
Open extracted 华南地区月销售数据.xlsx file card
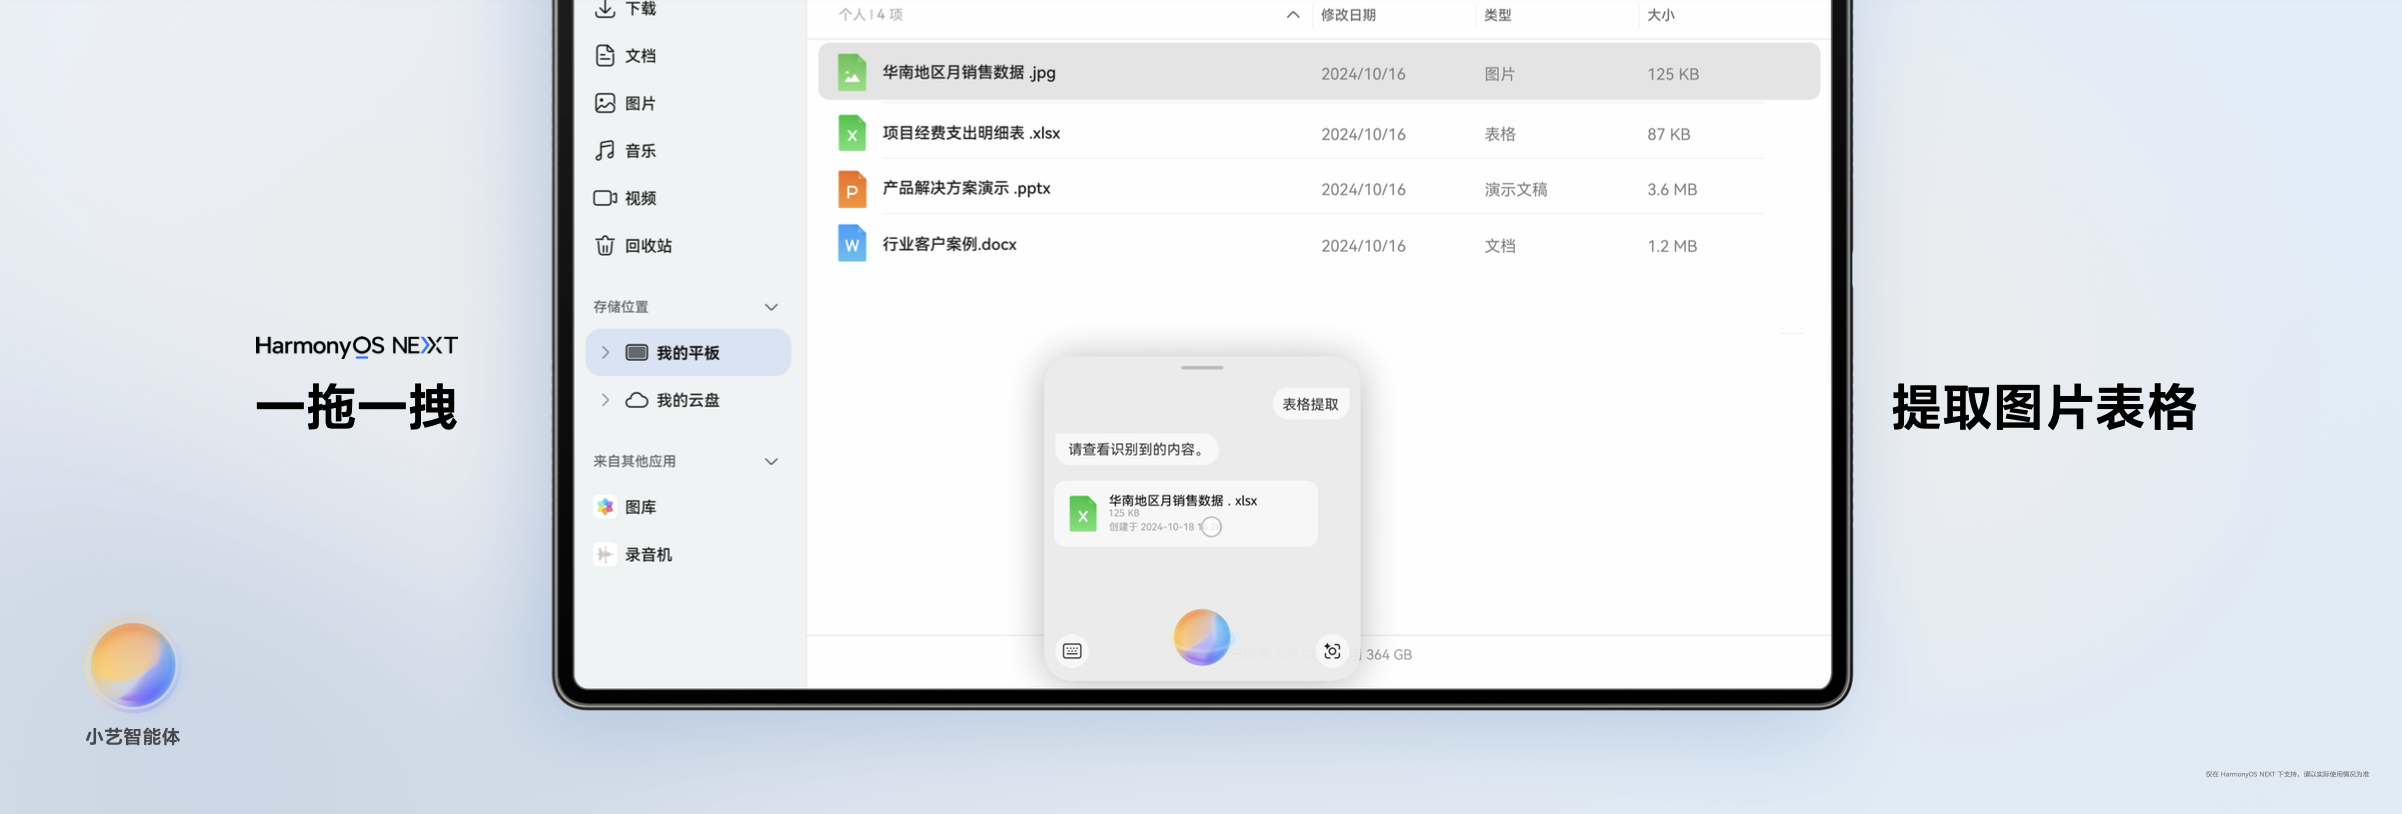(1185, 514)
